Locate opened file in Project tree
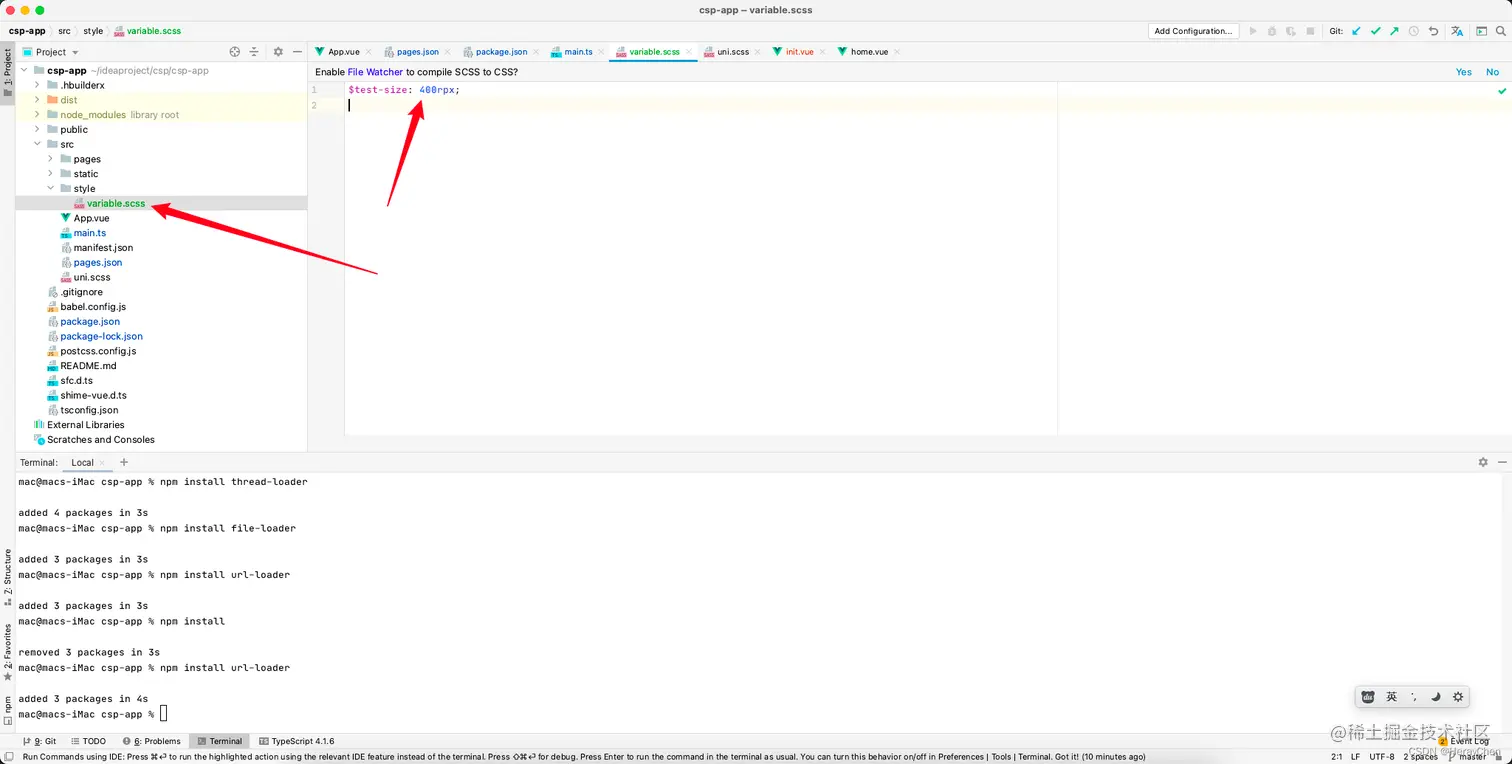Image resolution: width=1512 pixels, height=764 pixels. tap(235, 52)
